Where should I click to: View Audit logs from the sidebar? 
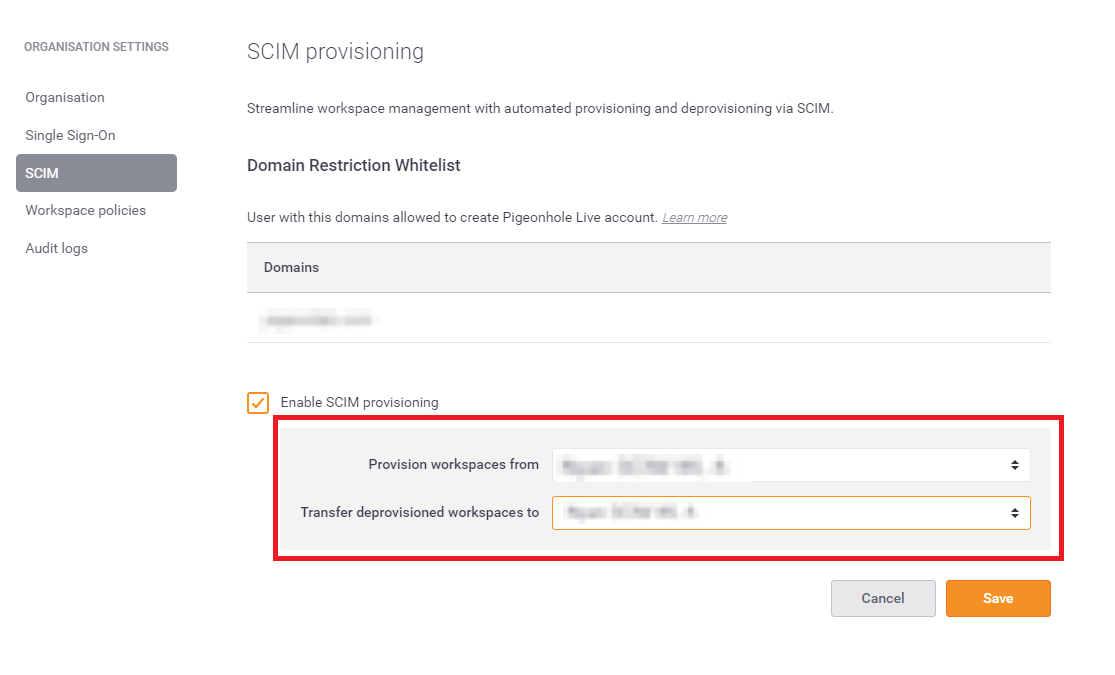[56, 248]
